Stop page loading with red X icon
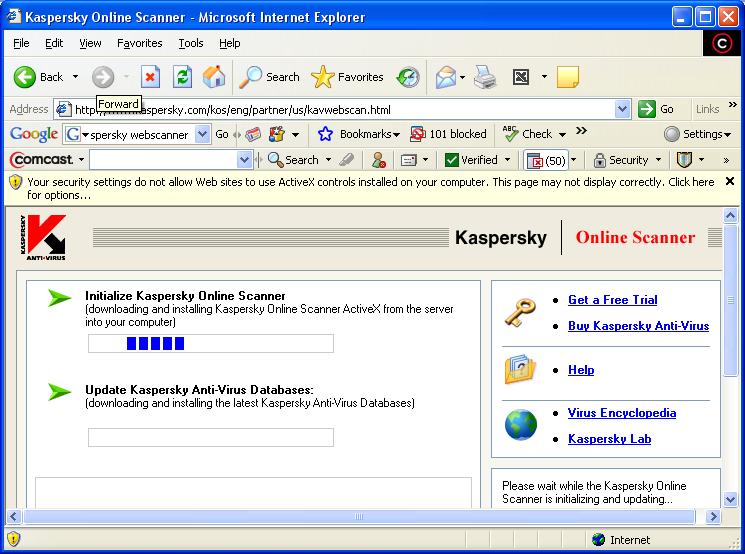Screen dimensions: 745x554 (x=150, y=77)
